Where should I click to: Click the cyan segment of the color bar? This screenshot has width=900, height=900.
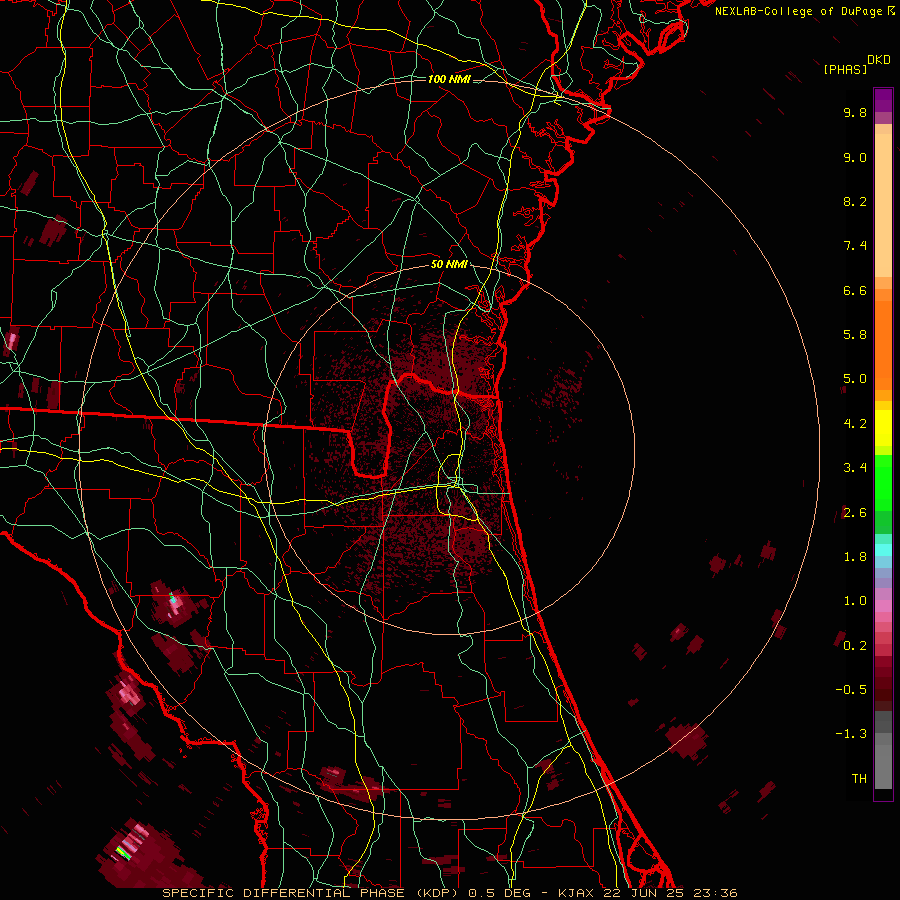pos(883,550)
